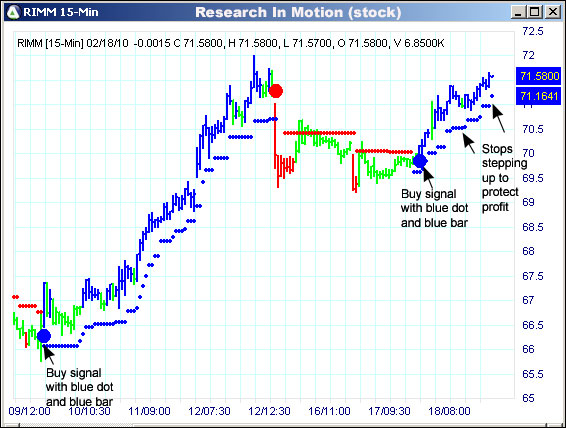Click the 65.5 price axis label

[x=532, y=374]
